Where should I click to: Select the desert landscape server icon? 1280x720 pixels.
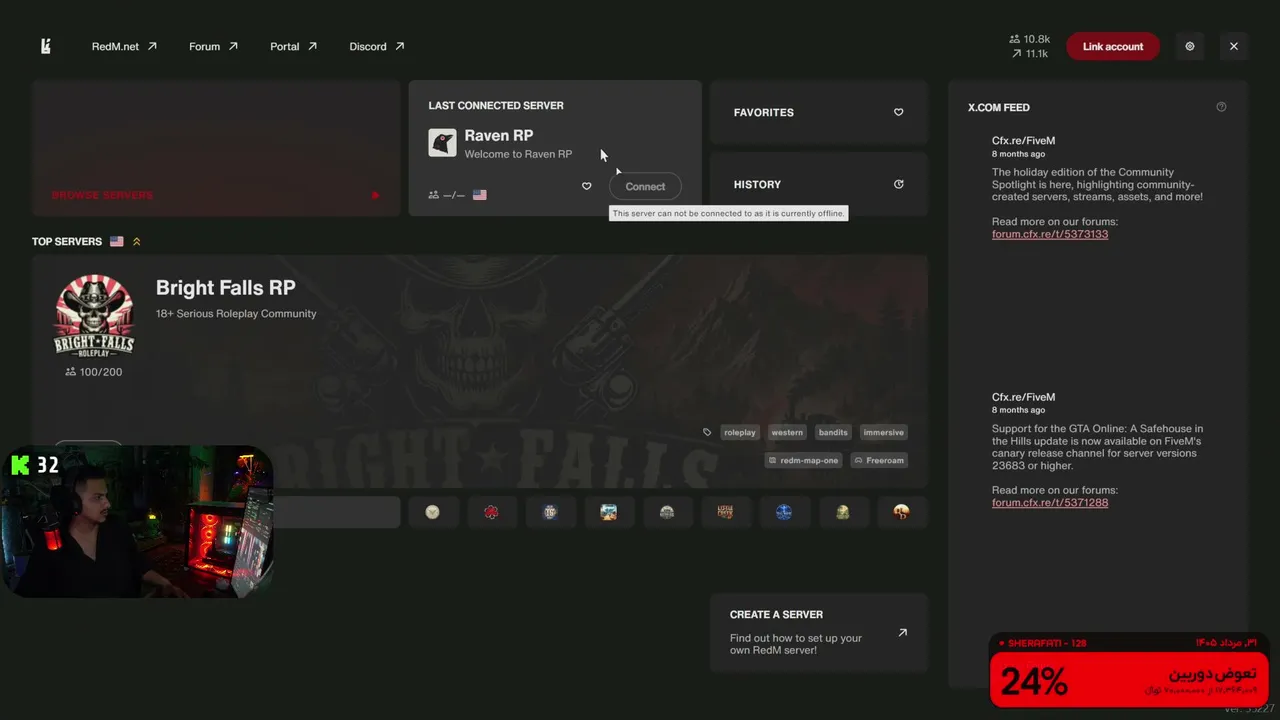(608, 512)
